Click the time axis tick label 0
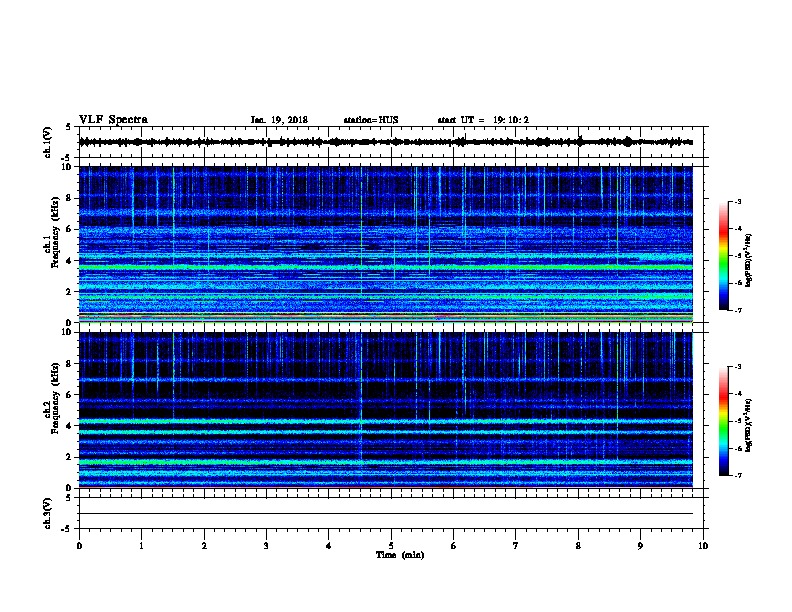This screenshot has height=612, width=792. [79, 546]
